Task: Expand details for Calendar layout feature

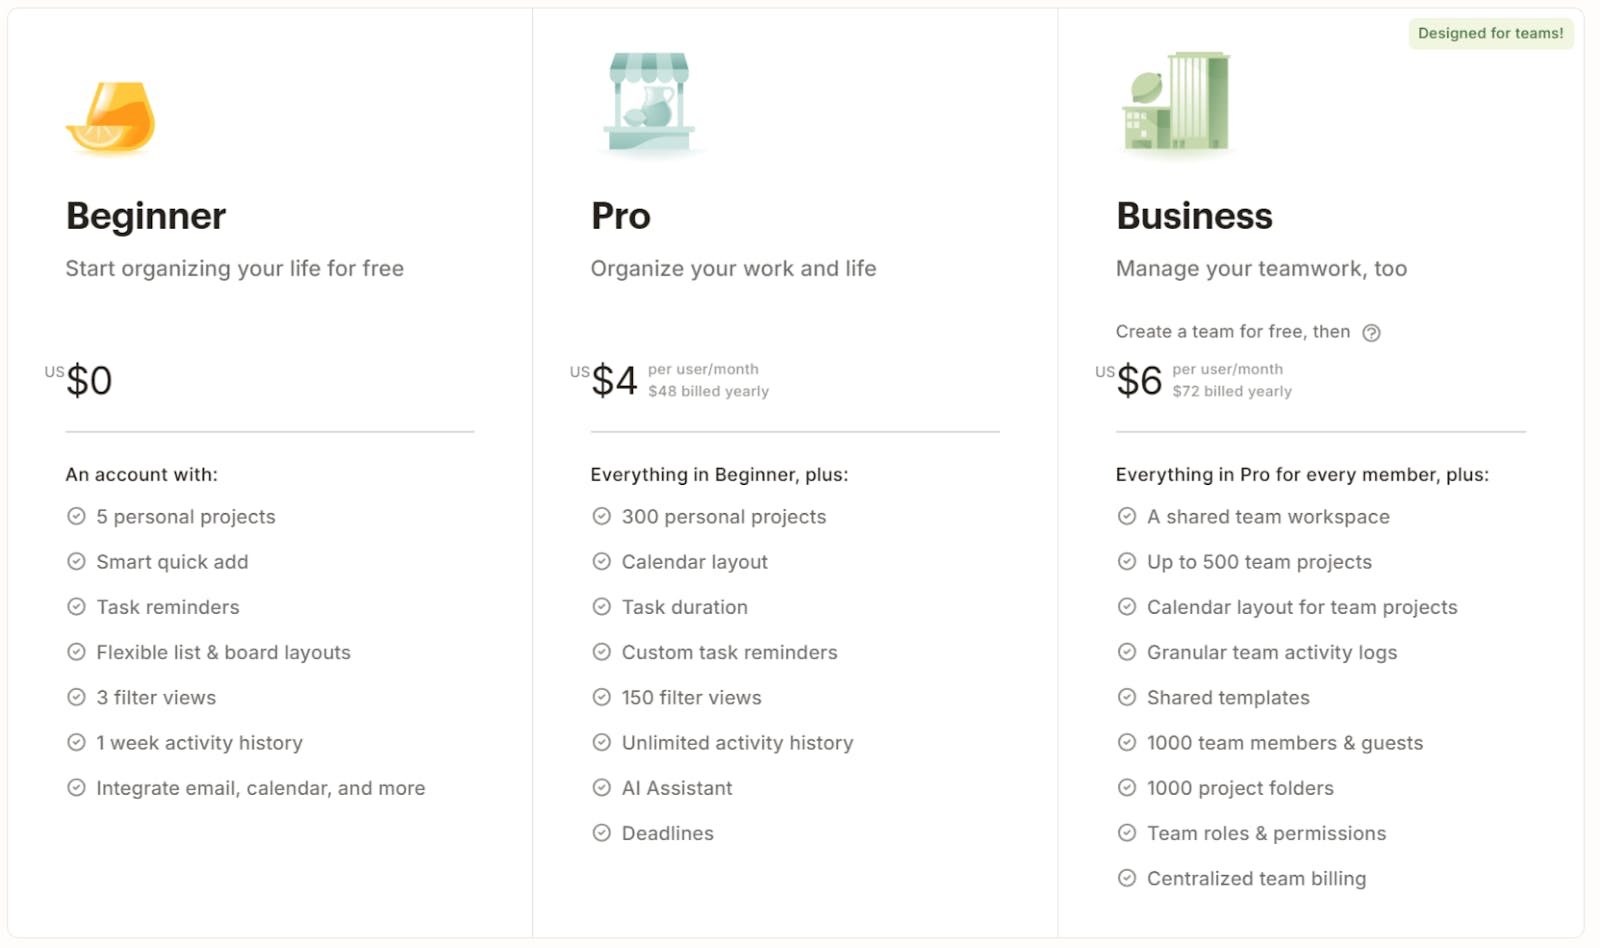Action: (694, 561)
